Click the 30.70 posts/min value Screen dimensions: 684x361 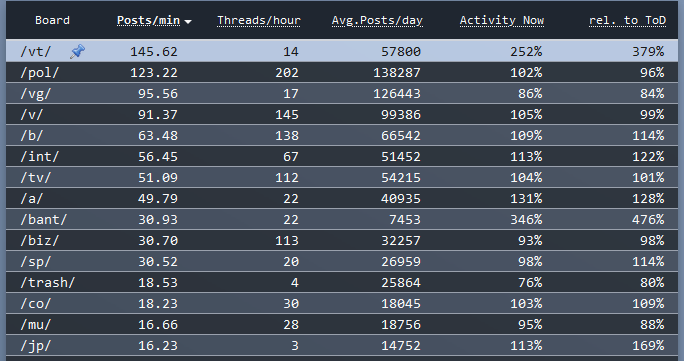(158, 240)
